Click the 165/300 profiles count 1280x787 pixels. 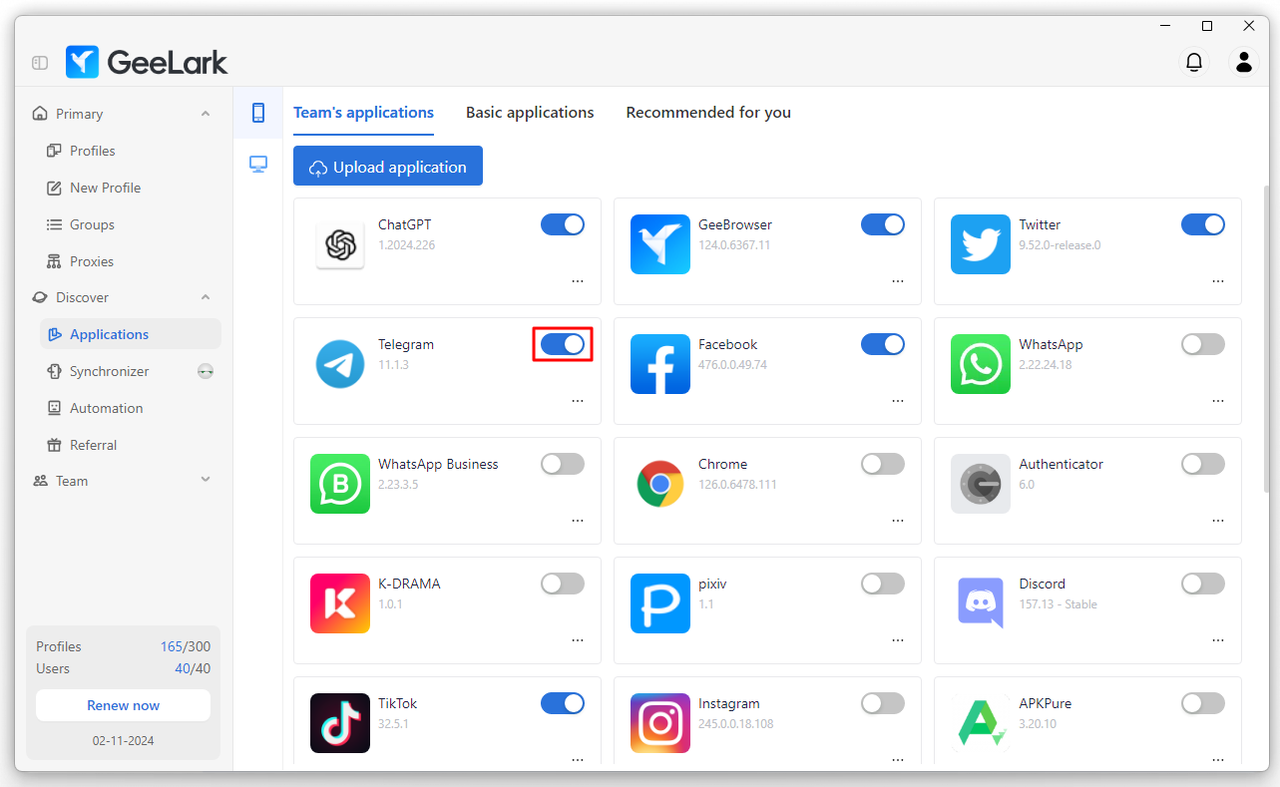point(185,647)
